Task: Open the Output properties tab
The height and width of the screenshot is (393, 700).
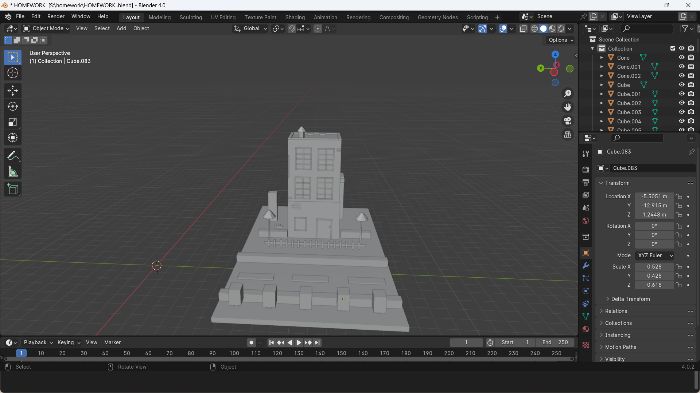Action: [586, 182]
